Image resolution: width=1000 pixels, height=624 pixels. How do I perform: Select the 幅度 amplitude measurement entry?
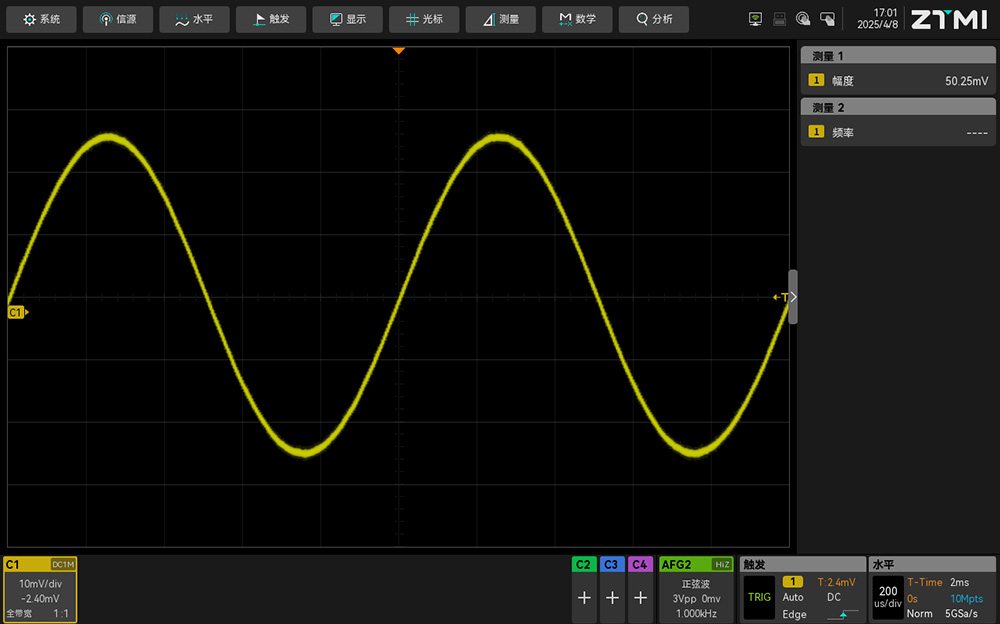(x=898, y=81)
